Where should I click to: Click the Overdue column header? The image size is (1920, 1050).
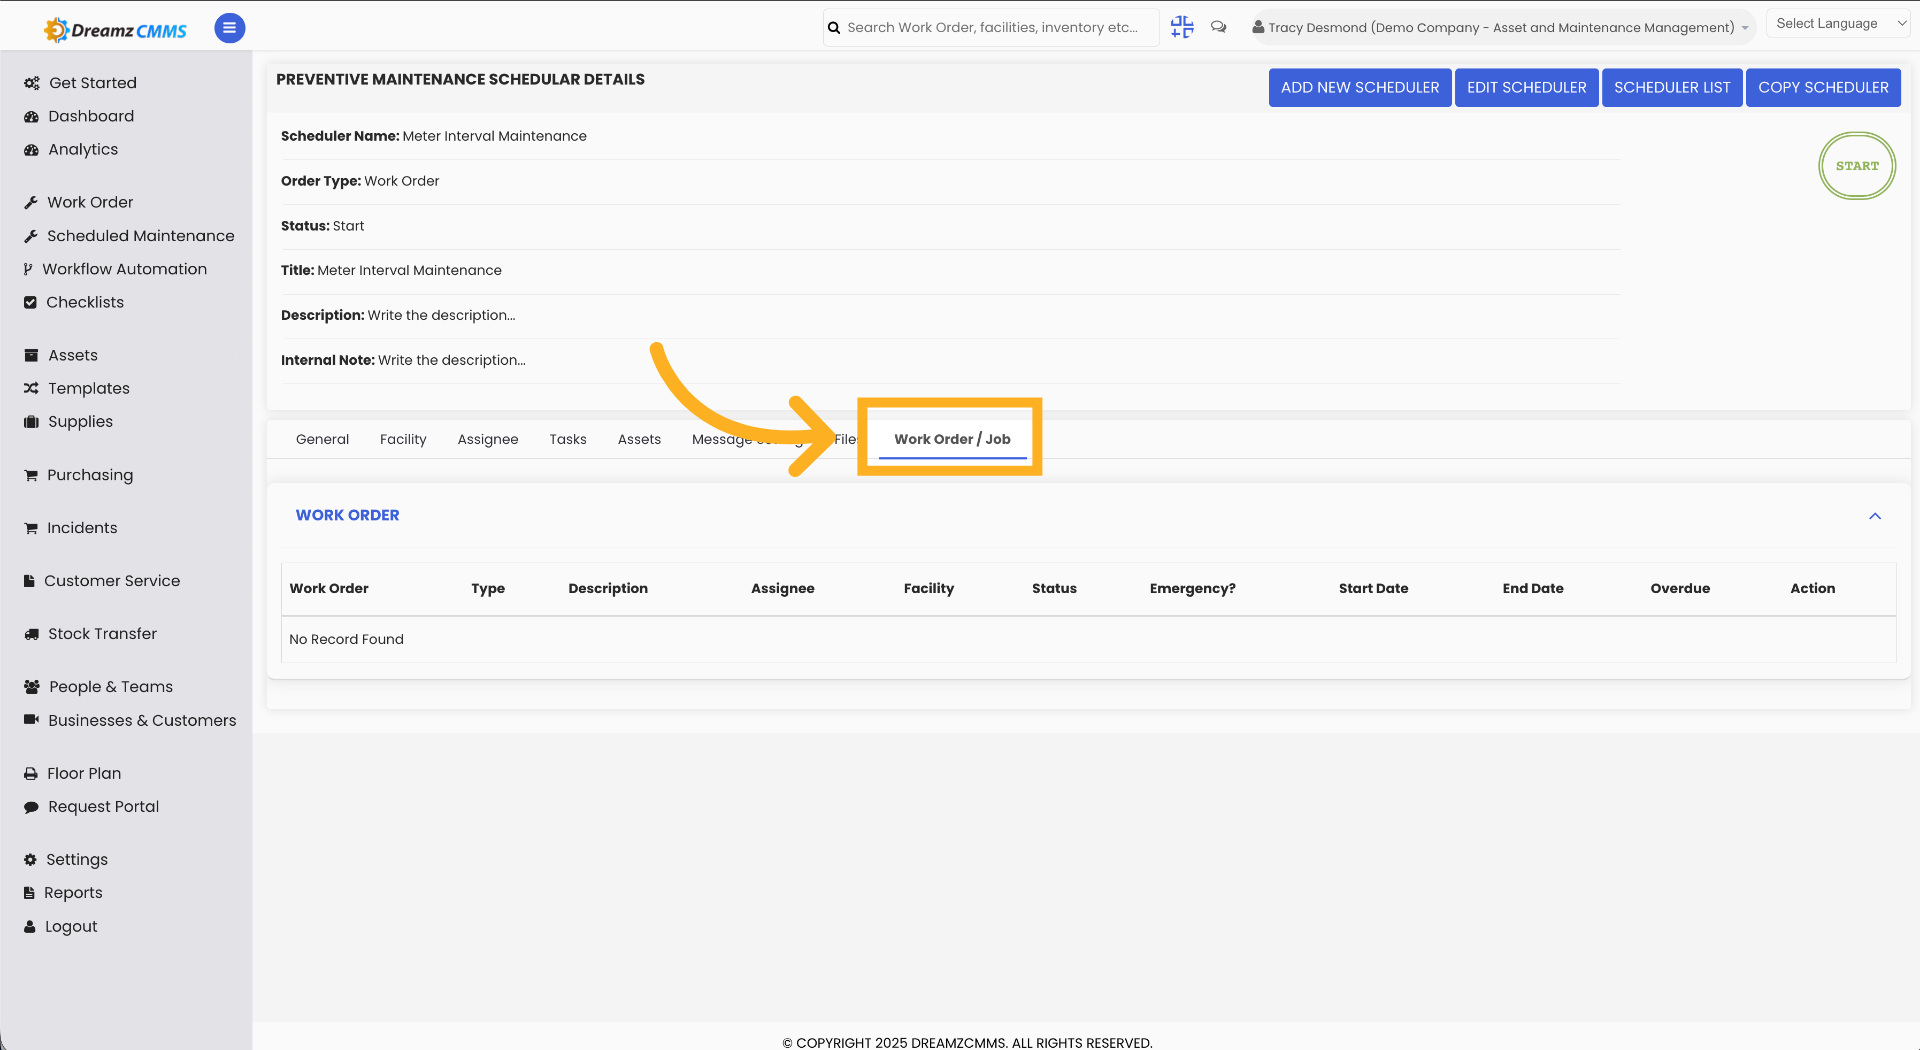1680,588
